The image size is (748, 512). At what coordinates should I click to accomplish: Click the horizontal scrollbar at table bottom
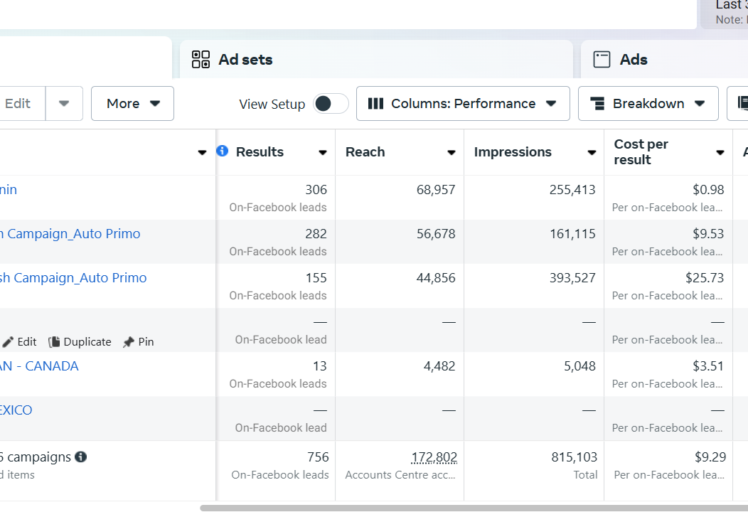(x=470, y=508)
